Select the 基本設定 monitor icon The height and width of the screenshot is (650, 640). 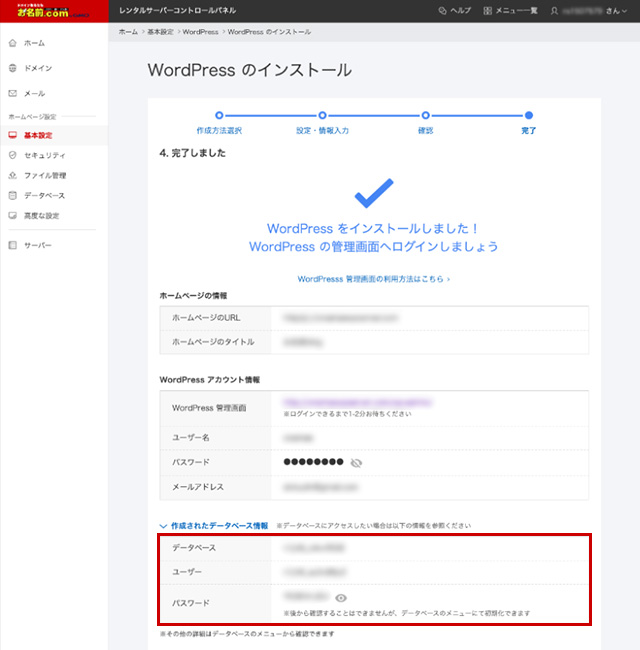pyautogui.click(x=13, y=135)
